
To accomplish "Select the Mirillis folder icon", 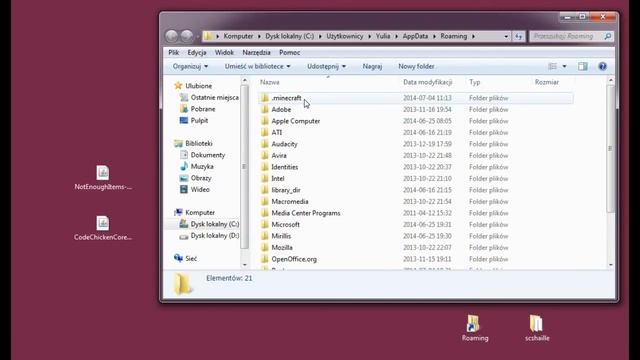I will coord(265,236).
